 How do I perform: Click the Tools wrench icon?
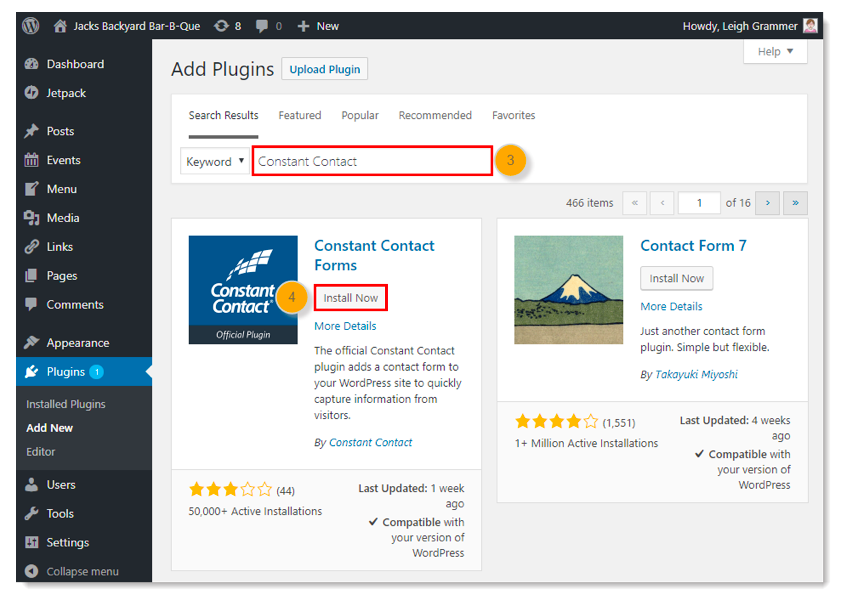tap(31, 513)
